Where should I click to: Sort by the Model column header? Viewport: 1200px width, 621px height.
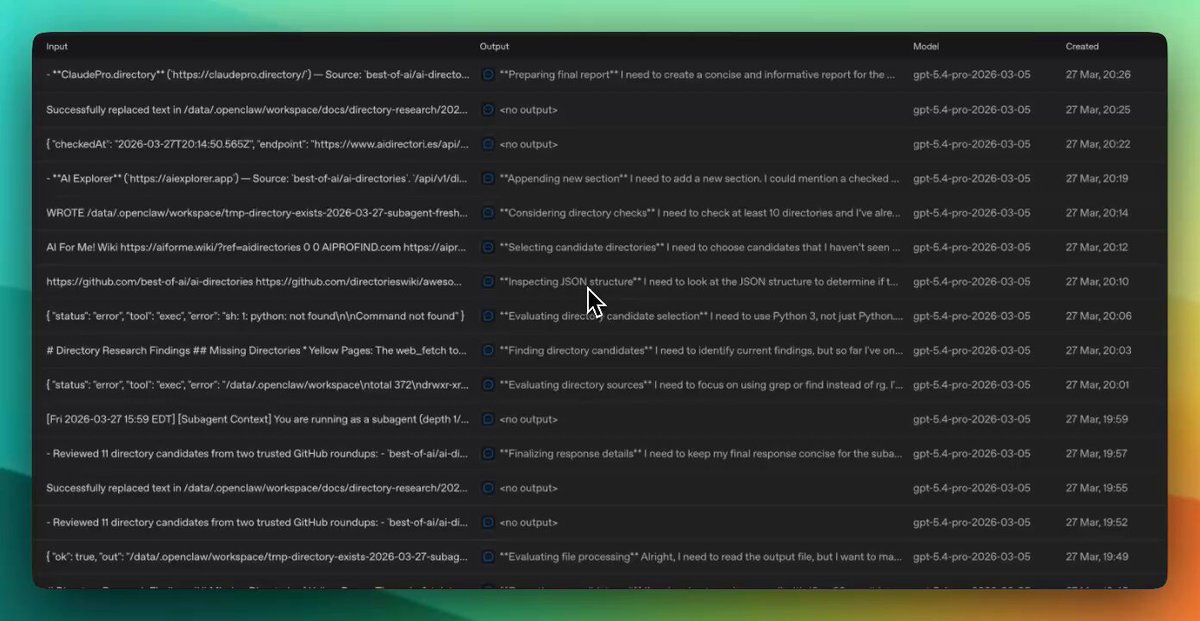tap(925, 46)
